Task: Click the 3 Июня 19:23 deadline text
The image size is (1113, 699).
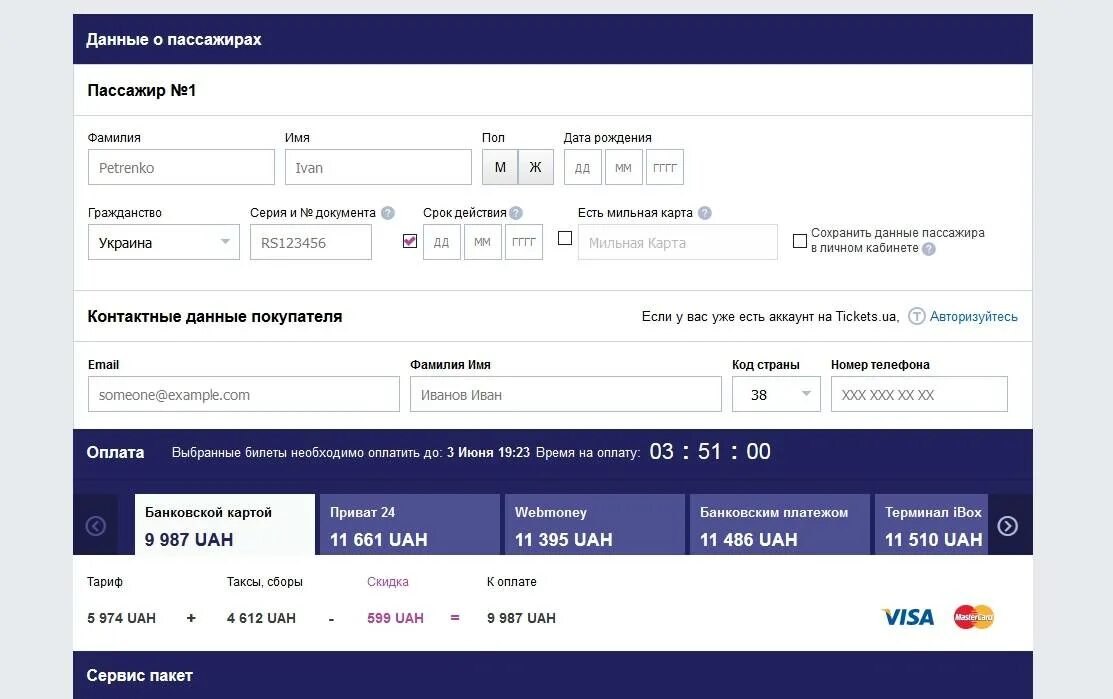Action: coord(488,453)
